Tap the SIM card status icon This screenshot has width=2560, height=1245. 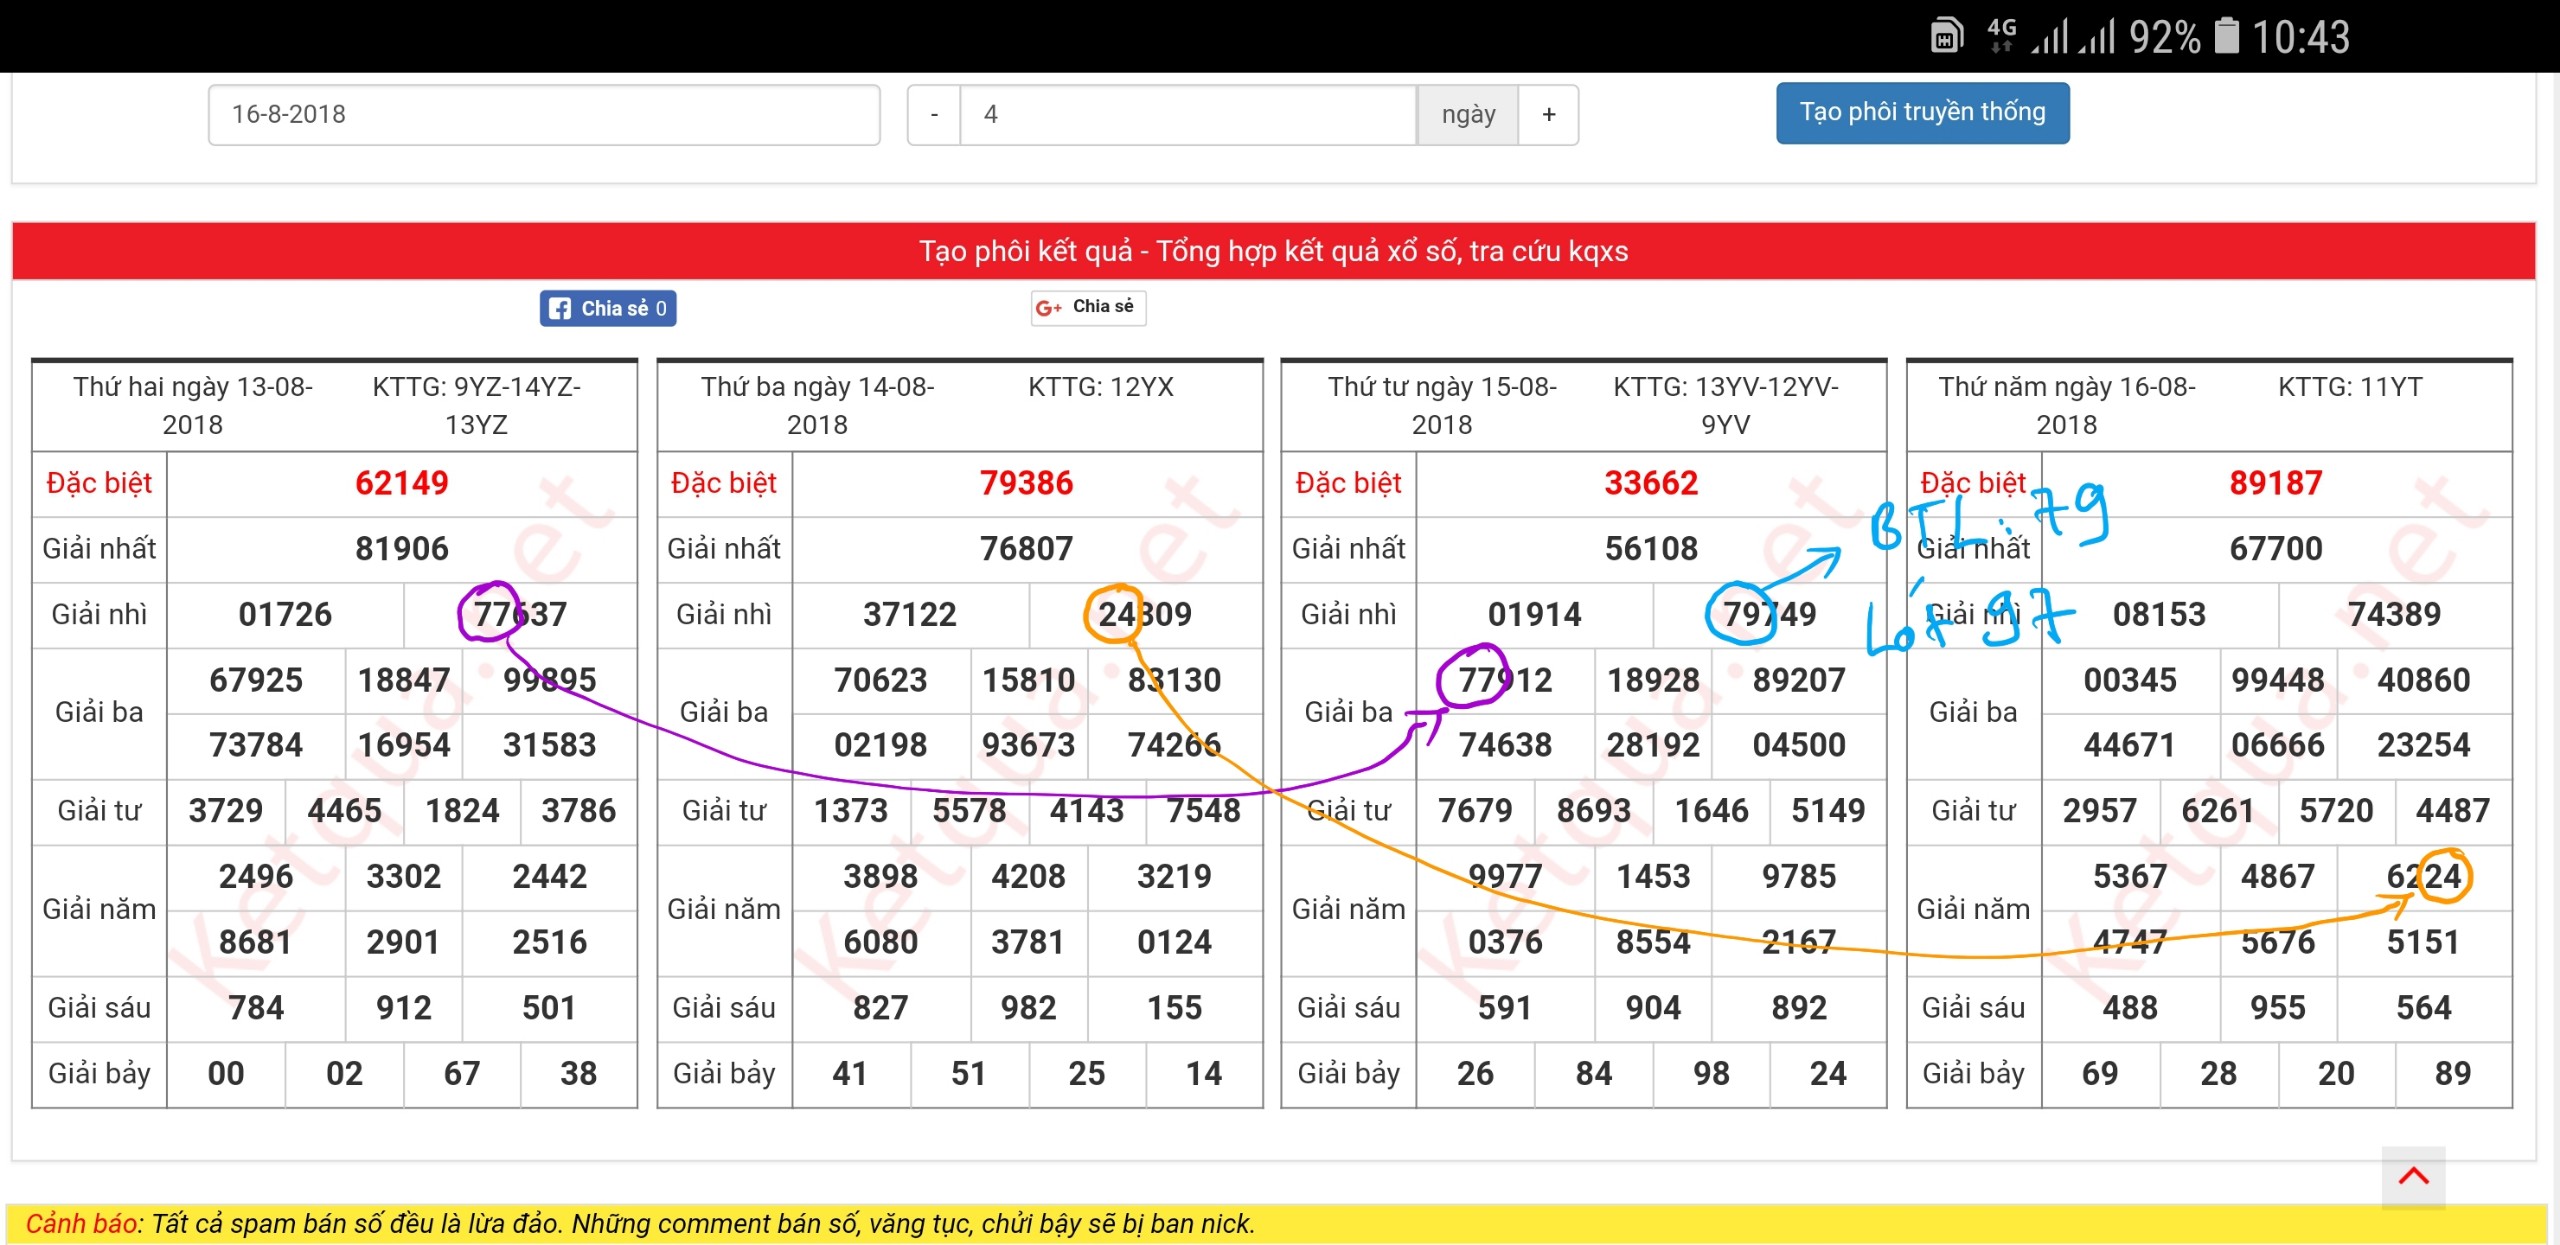tap(1946, 37)
